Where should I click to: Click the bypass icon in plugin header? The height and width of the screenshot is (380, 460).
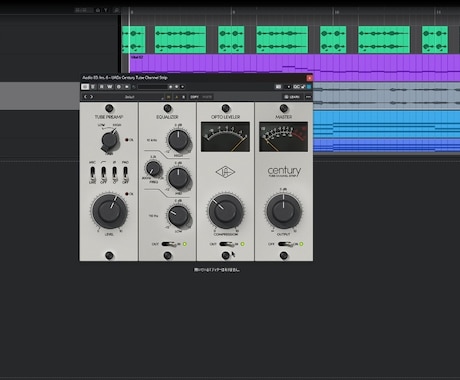[93, 87]
